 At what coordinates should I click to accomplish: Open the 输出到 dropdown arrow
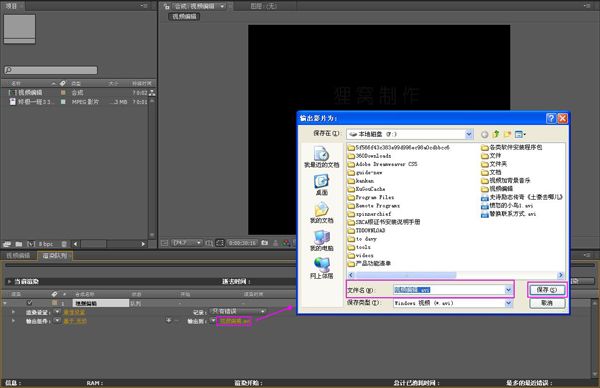pyautogui.click(x=213, y=321)
